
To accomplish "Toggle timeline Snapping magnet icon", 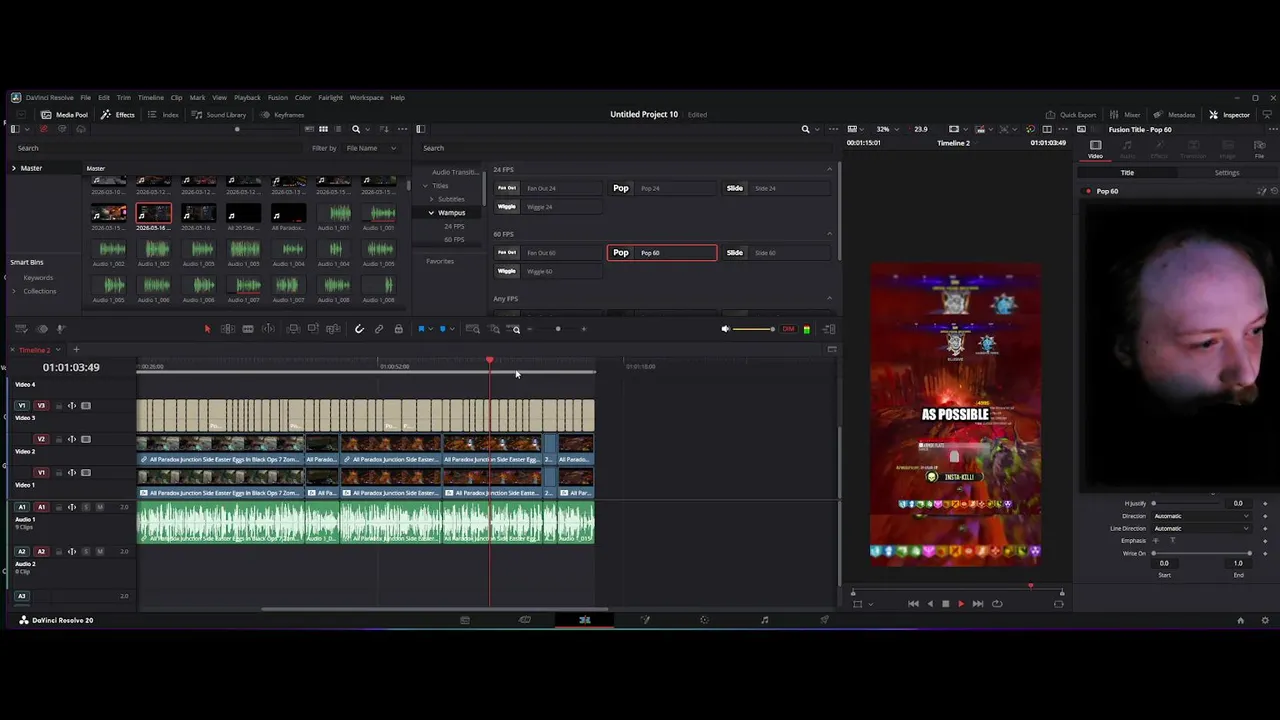I will click(x=359, y=329).
